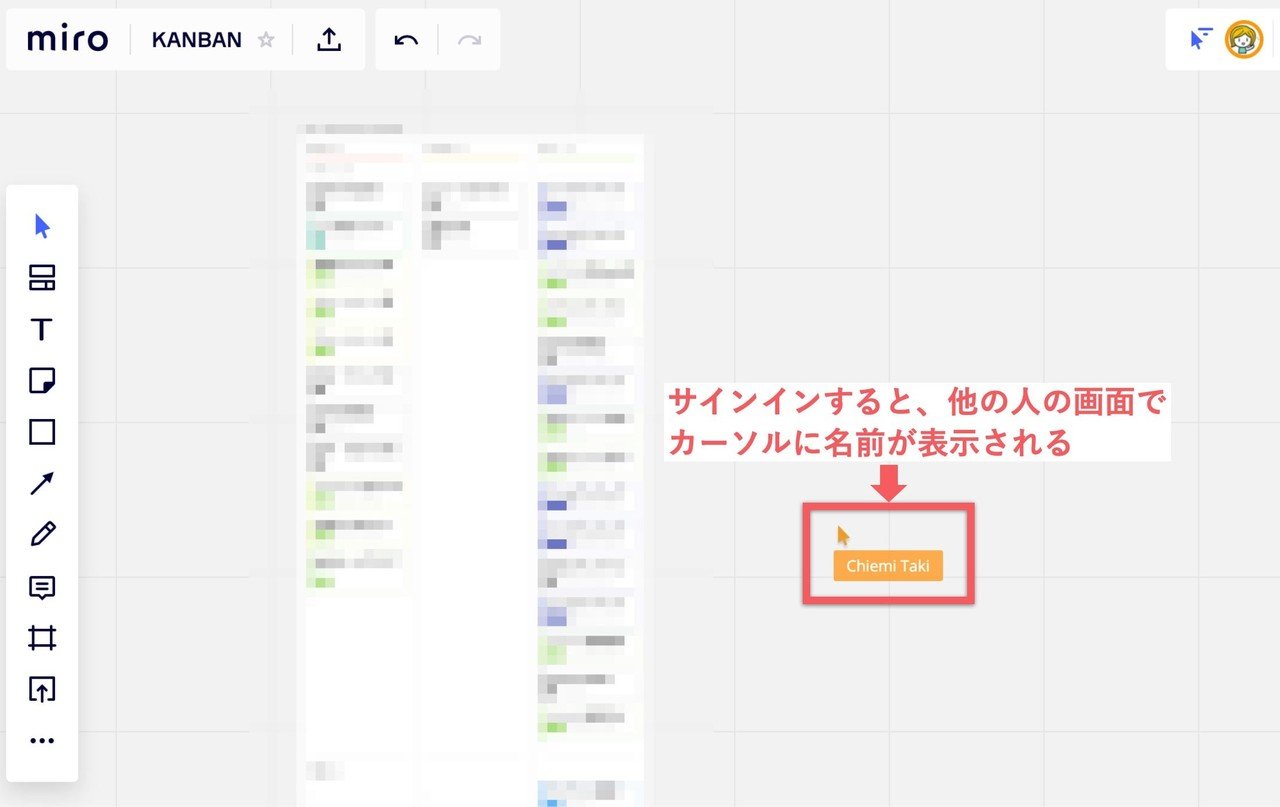Click the export/share upload icon in the header
Image resolution: width=1280 pixels, height=807 pixels.
click(x=329, y=39)
